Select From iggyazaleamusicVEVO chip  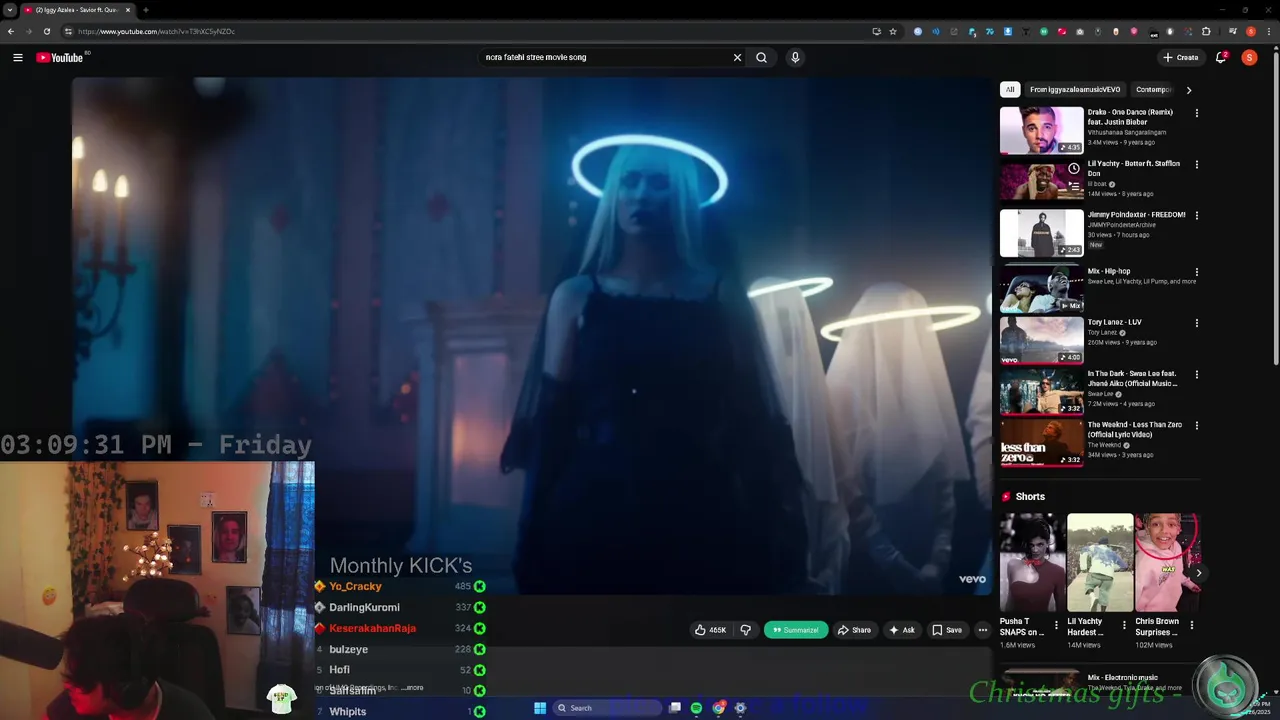(x=1075, y=90)
